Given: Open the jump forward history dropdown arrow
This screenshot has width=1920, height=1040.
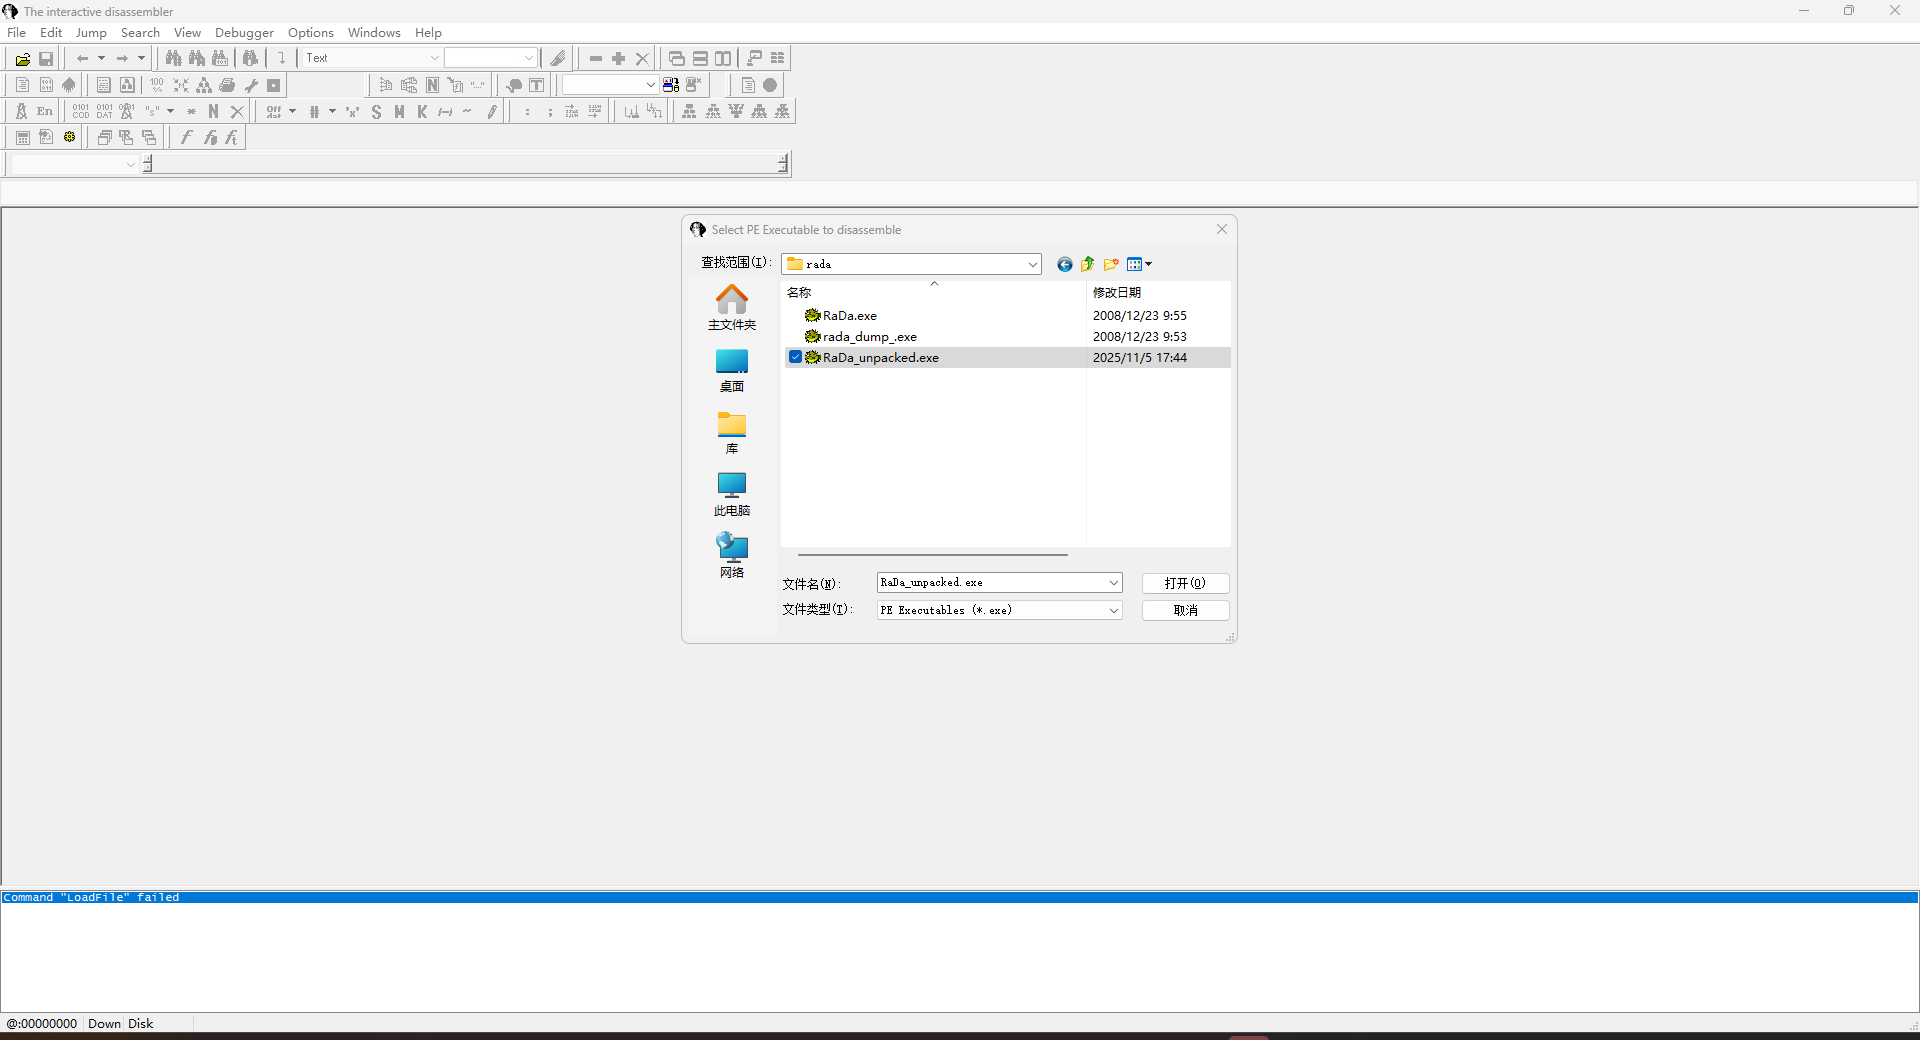Looking at the screenshot, I should pos(141,59).
